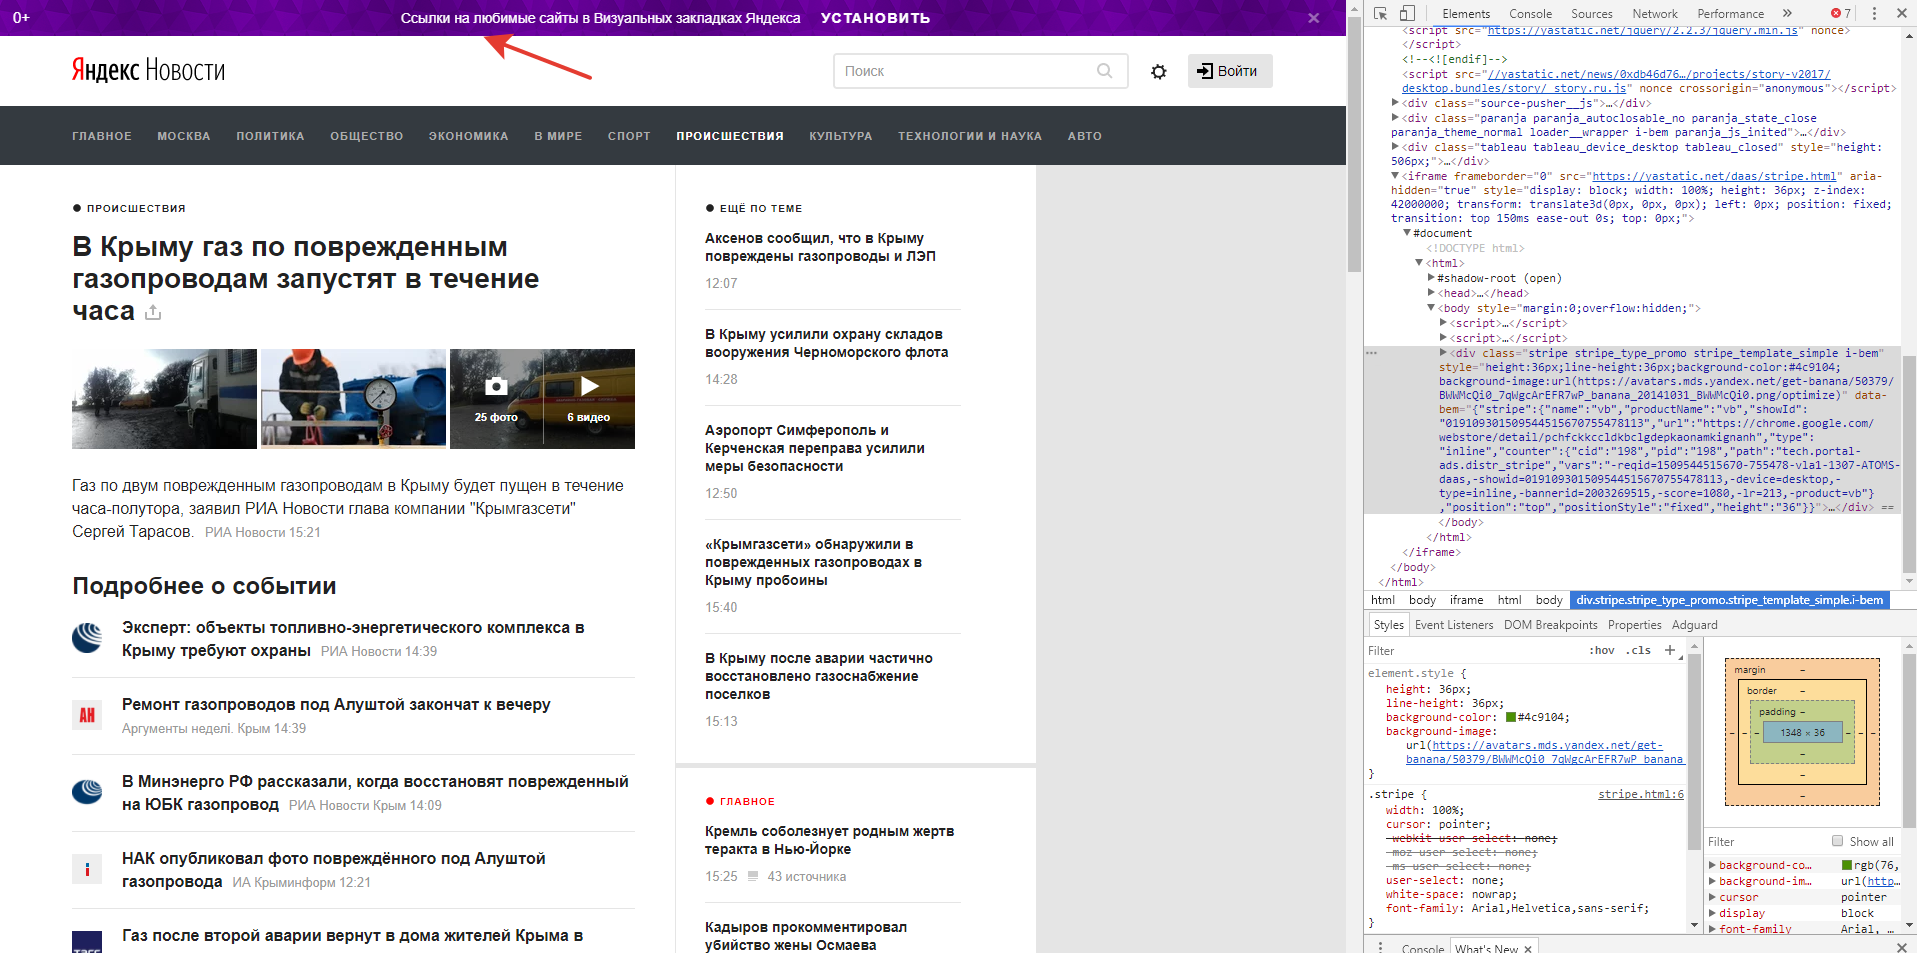Image resolution: width=1917 pixels, height=953 pixels.
Task: Switch to the Elements tab
Action: [x=1466, y=13]
